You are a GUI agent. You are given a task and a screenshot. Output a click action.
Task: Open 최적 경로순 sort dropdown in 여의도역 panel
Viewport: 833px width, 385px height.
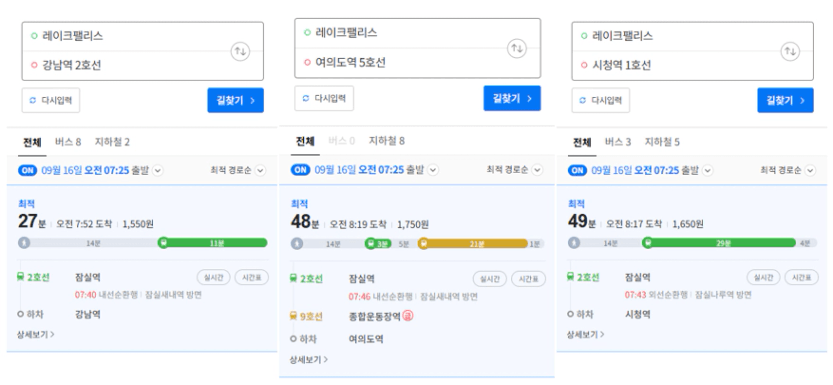click(x=537, y=169)
